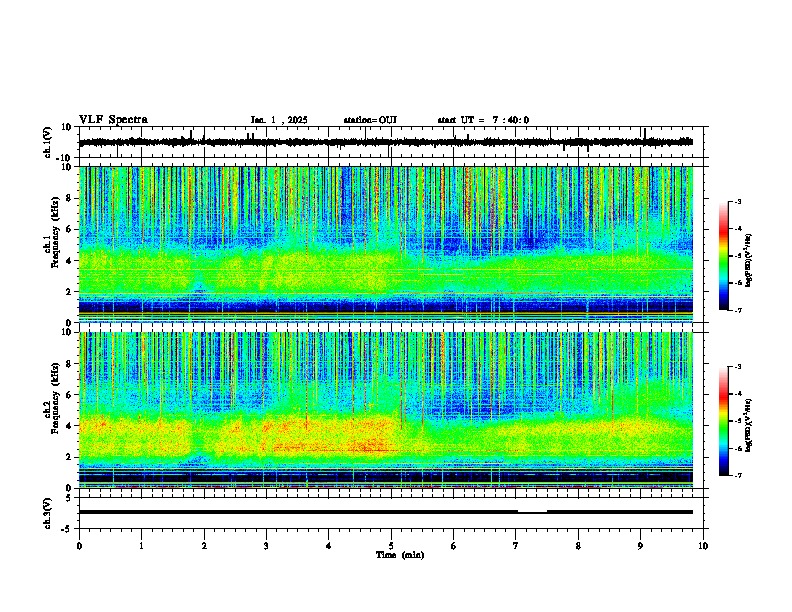Click the "8" kHz tick on ch.1 frequency axis

70,198
